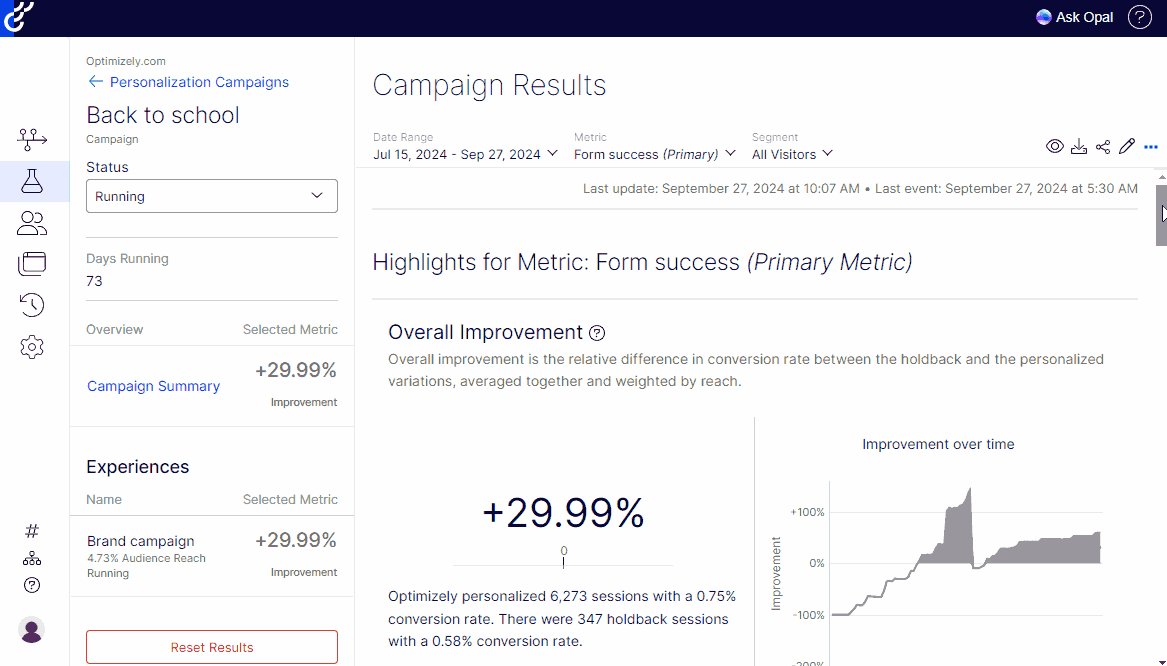Select the Brand campaign experience
This screenshot has height=666, width=1167.
pyautogui.click(x=141, y=541)
